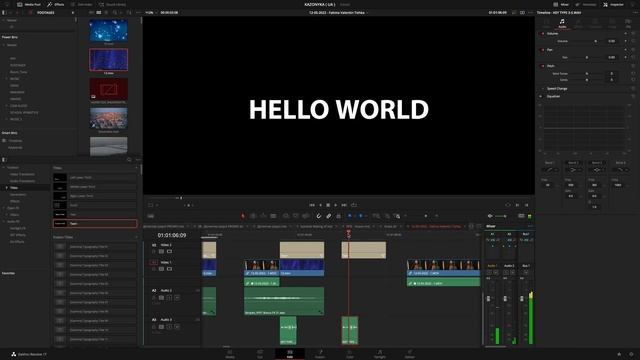Click the blue flag marker icon
This screenshot has height=360, width=640.
(x=350, y=216)
